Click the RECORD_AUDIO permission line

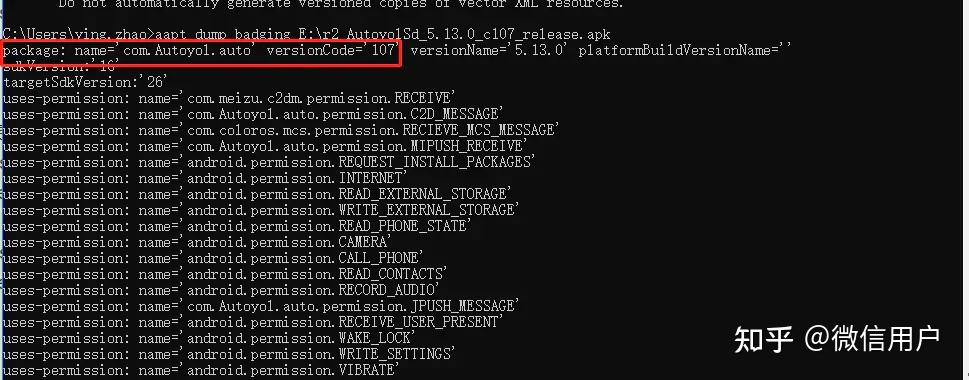coord(221,290)
